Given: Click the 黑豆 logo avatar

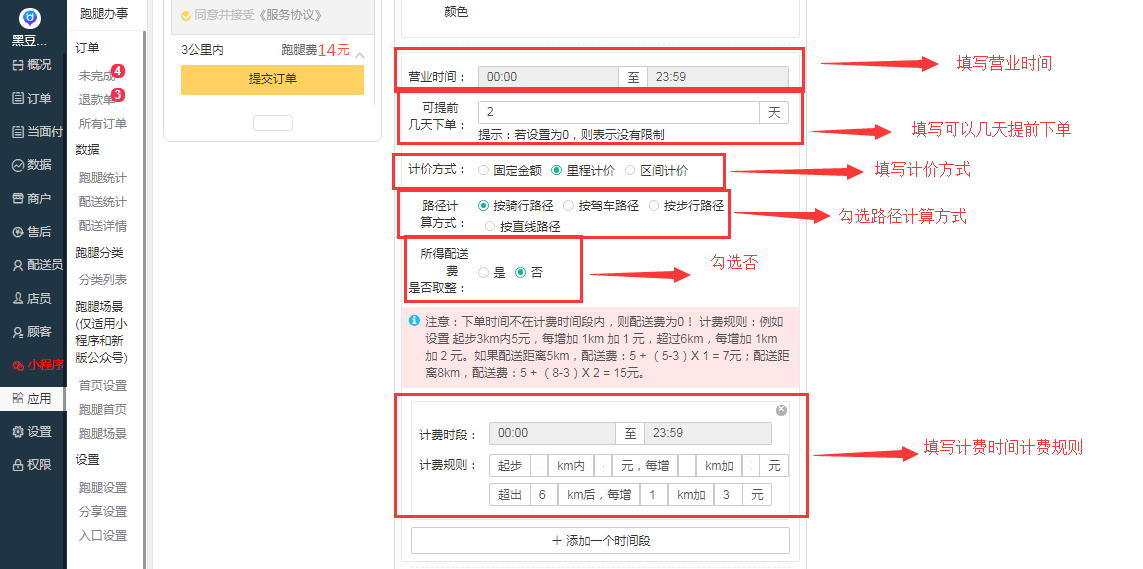Looking at the screenshot, I should tap(30, 18).
